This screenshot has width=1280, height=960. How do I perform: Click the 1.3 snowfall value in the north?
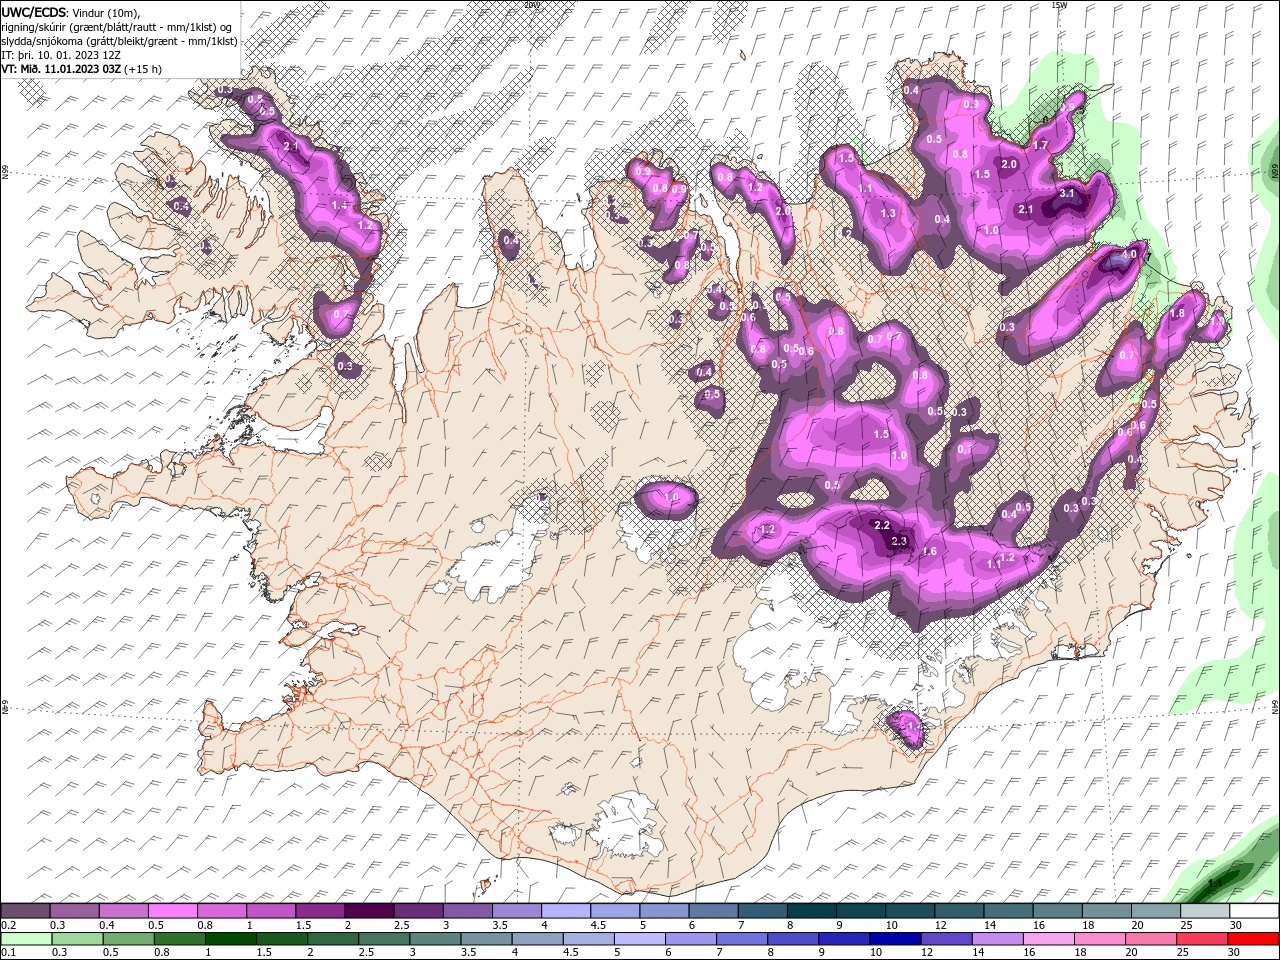[888, 214]
